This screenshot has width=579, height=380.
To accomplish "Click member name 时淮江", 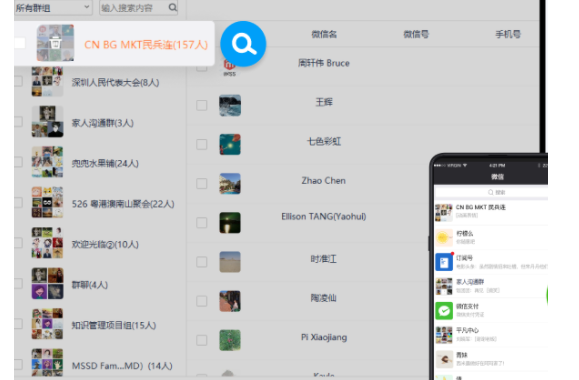I will [324, 259].
